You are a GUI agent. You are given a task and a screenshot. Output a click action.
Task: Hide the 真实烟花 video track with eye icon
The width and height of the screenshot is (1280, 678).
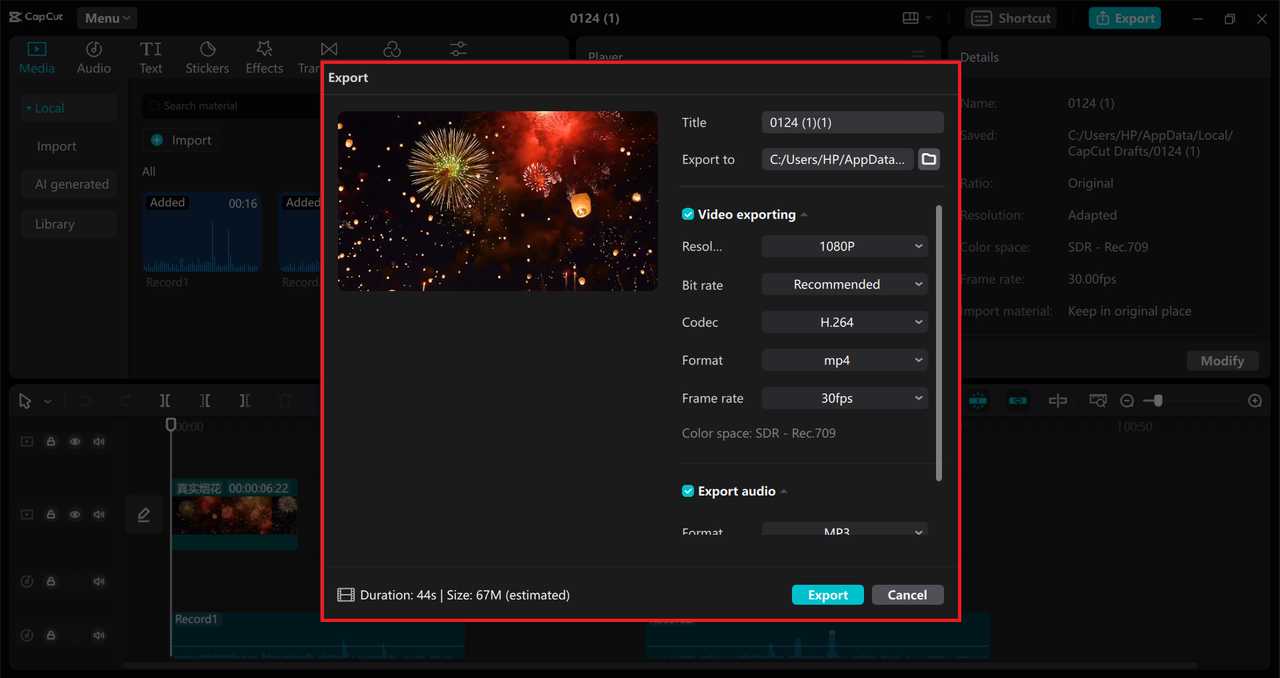tap(75, 514)
